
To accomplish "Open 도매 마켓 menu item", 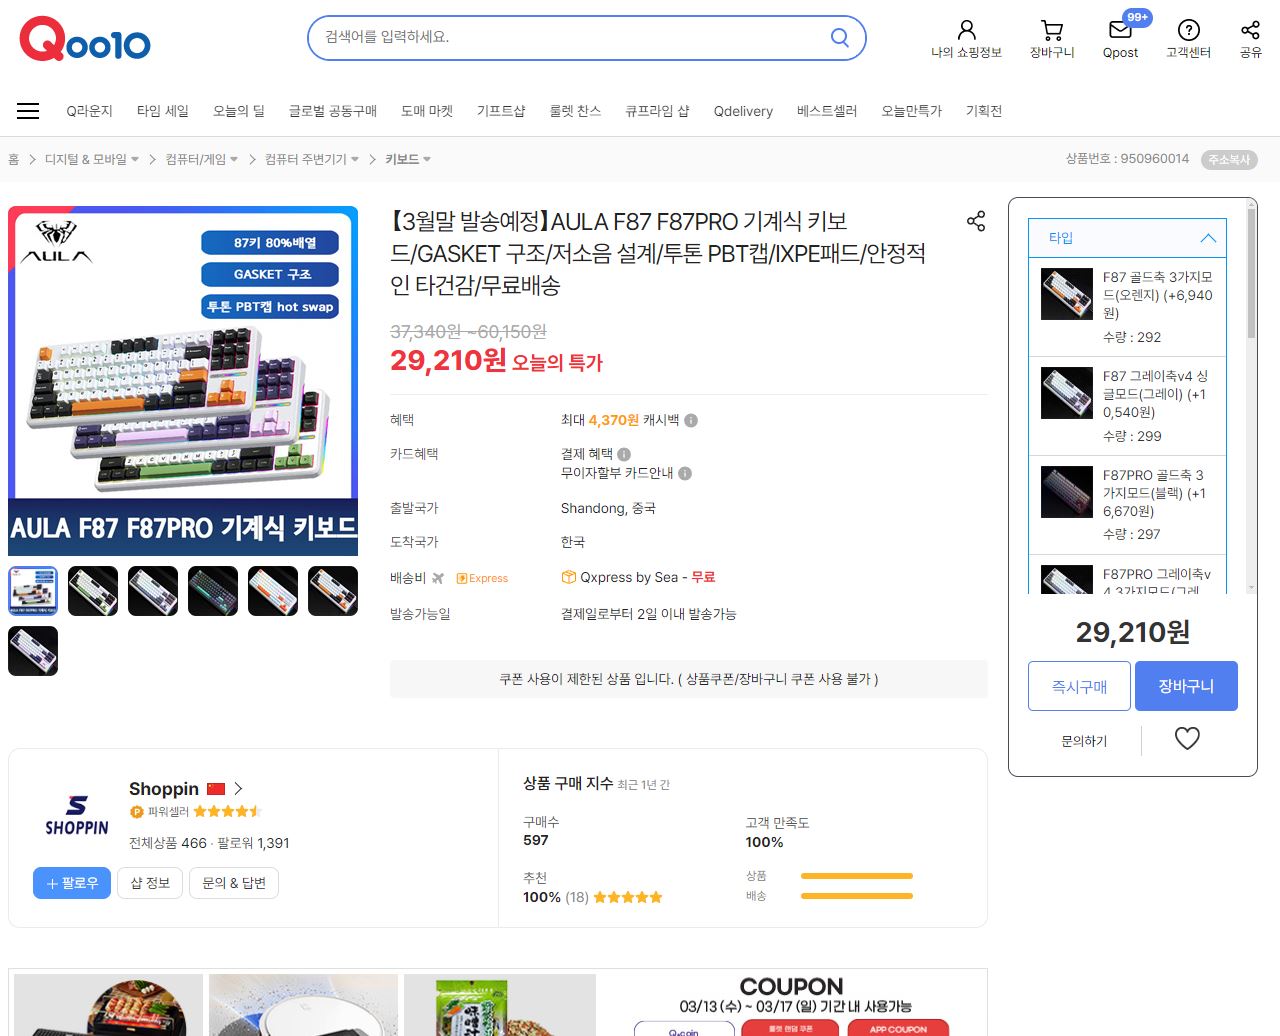I will pyautogui.click(x=426, y=111).
